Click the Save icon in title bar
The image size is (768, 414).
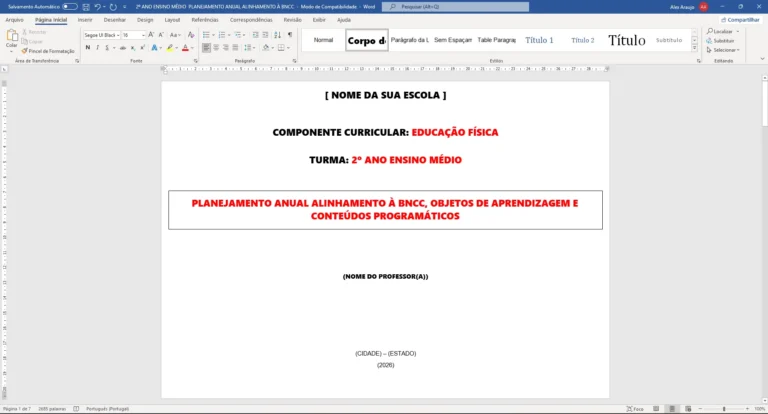click(86, 7)
